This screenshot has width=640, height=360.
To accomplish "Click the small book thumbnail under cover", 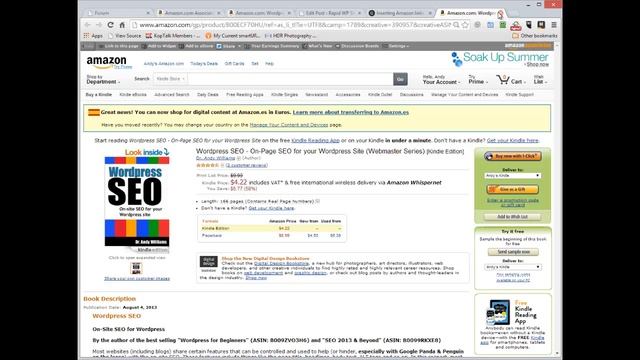I will (136, 268).
